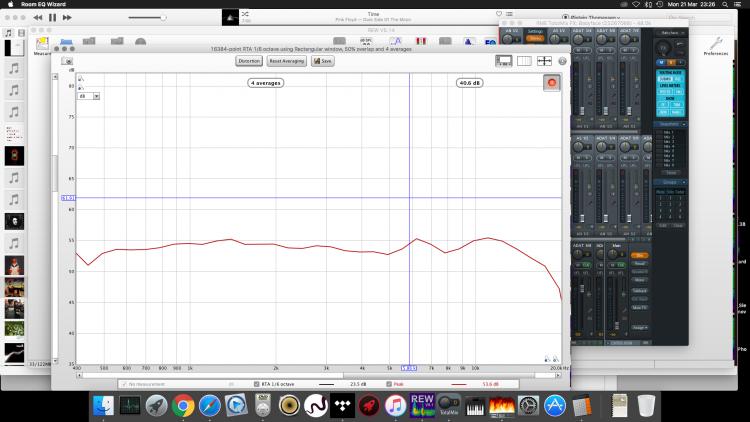Open the REW Preferences wrench icon
This screenshot has width=750, height=422.
716,45
